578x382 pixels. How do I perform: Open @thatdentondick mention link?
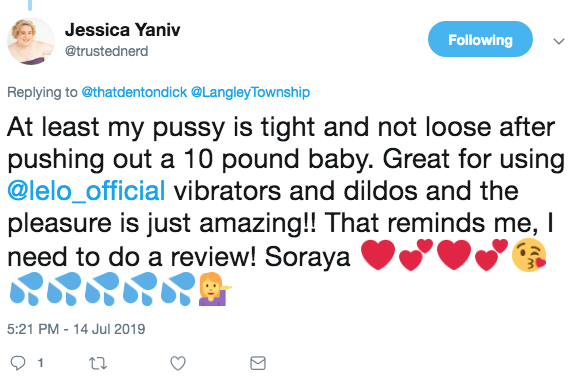coord(134,92)
